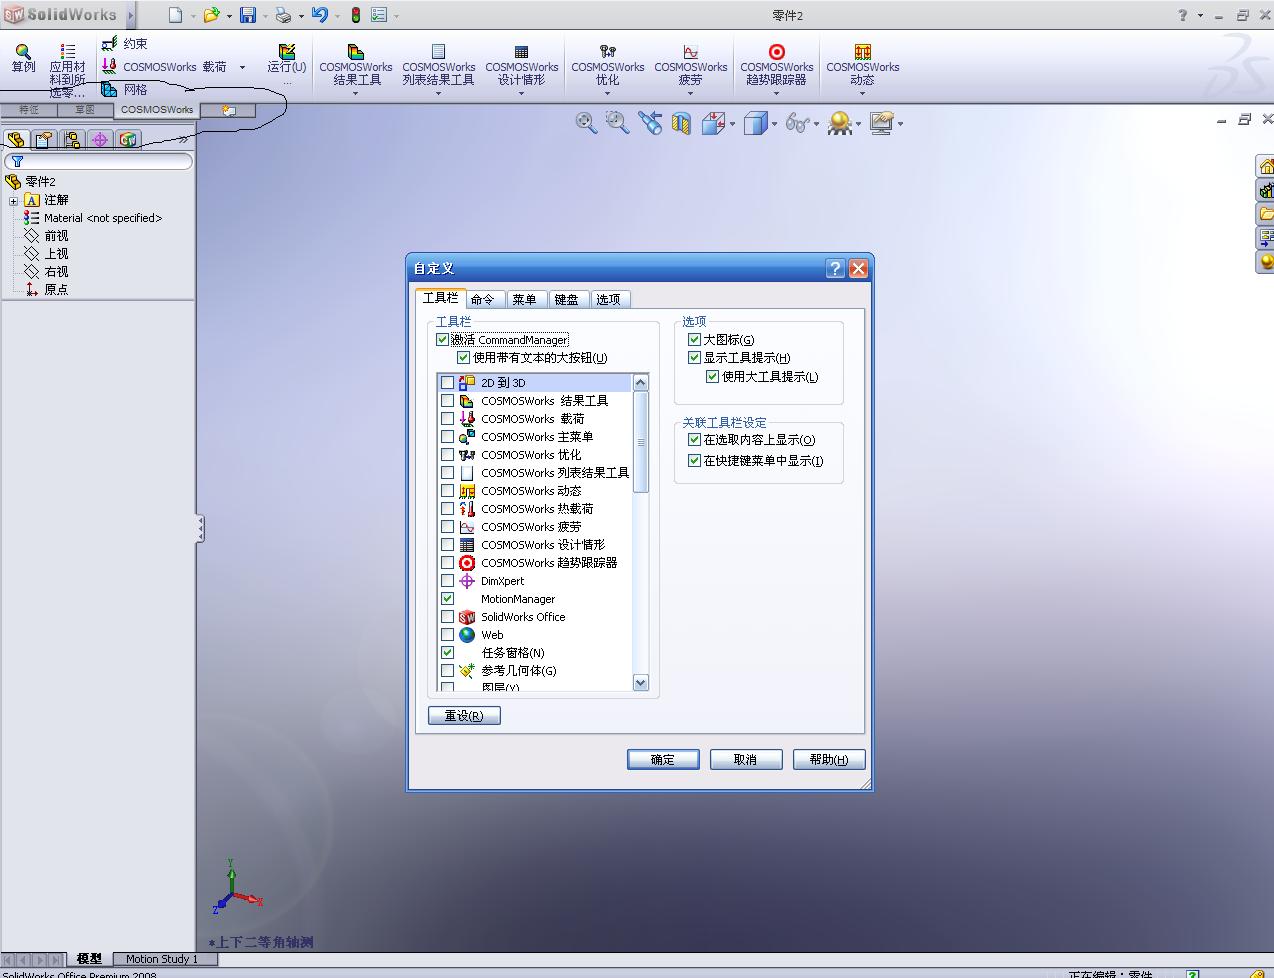
Task: Toggle 使用带有文本的大按钮 checkbox
Action: [463, 358]
